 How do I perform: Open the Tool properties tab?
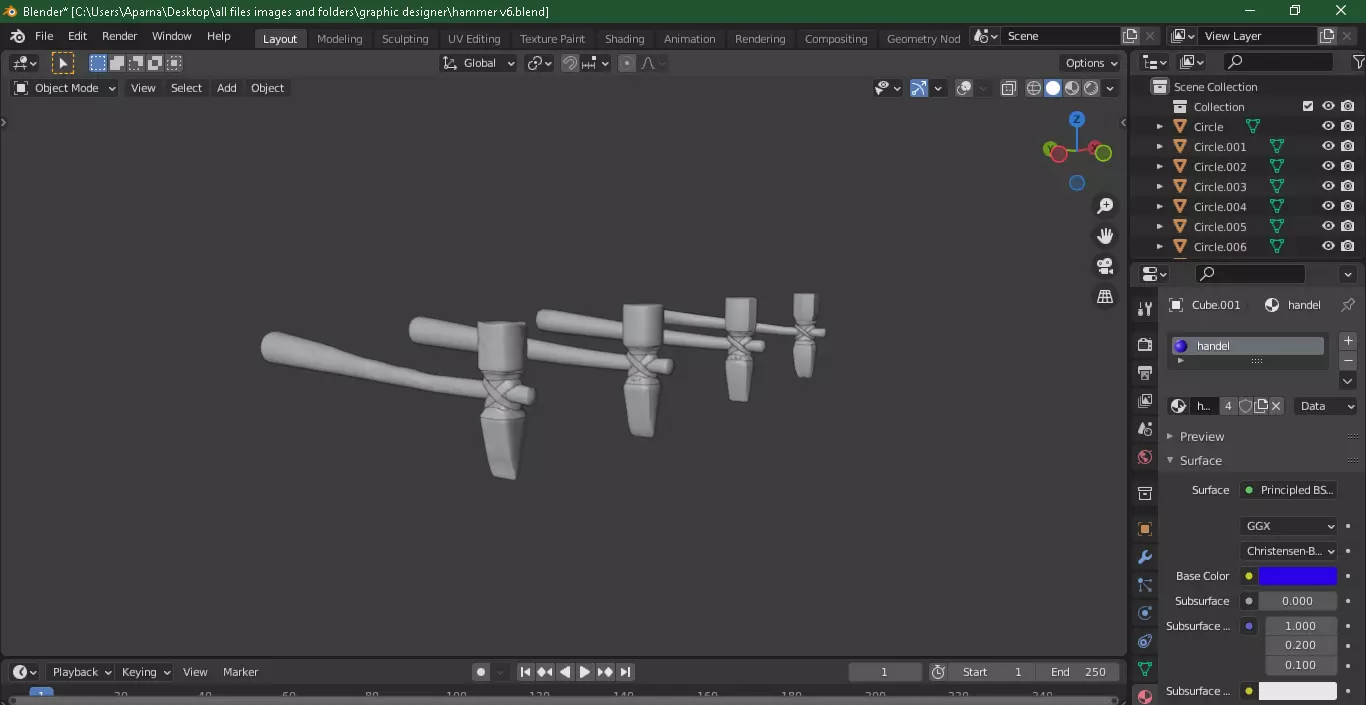coord(1145,309)
